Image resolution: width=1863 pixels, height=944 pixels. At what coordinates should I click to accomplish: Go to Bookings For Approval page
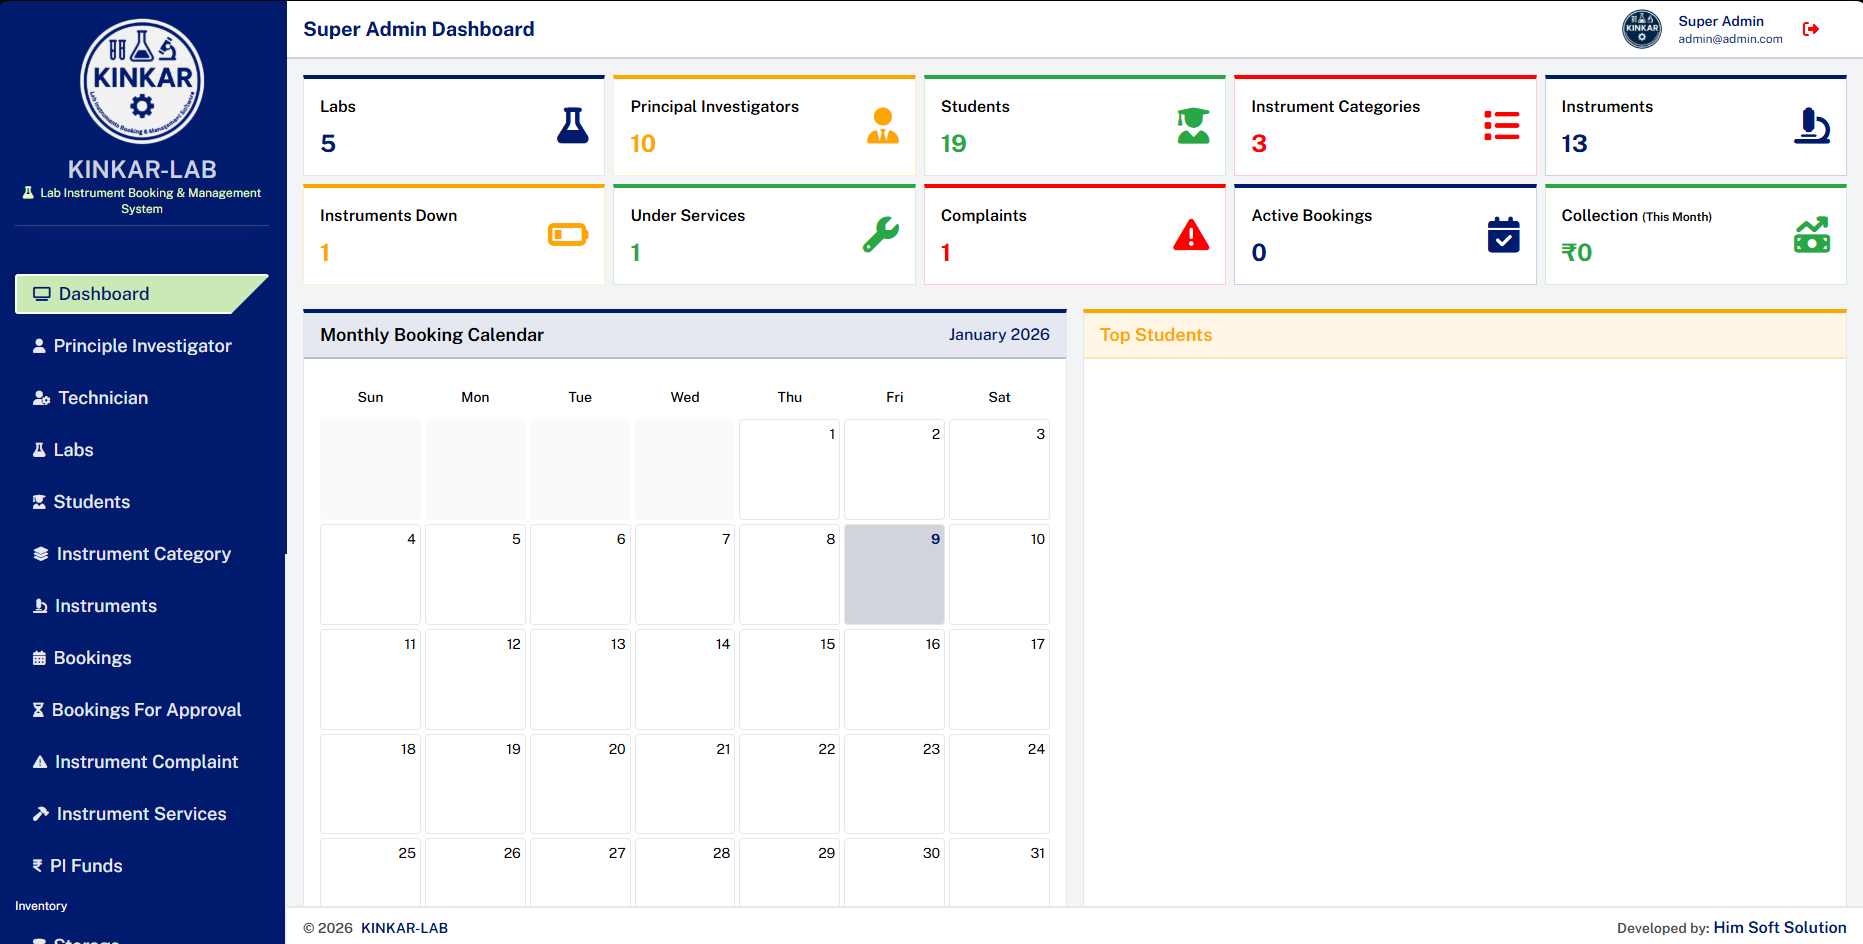pyautogui.click(x=146, y=710)
